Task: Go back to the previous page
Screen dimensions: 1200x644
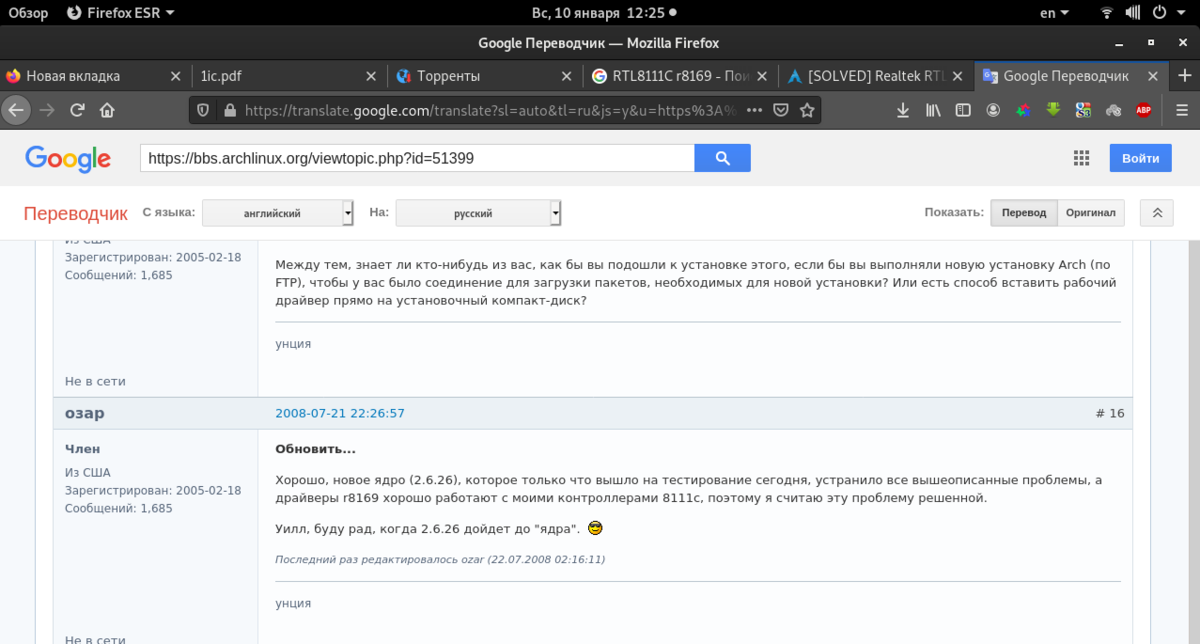Action: 16,110
